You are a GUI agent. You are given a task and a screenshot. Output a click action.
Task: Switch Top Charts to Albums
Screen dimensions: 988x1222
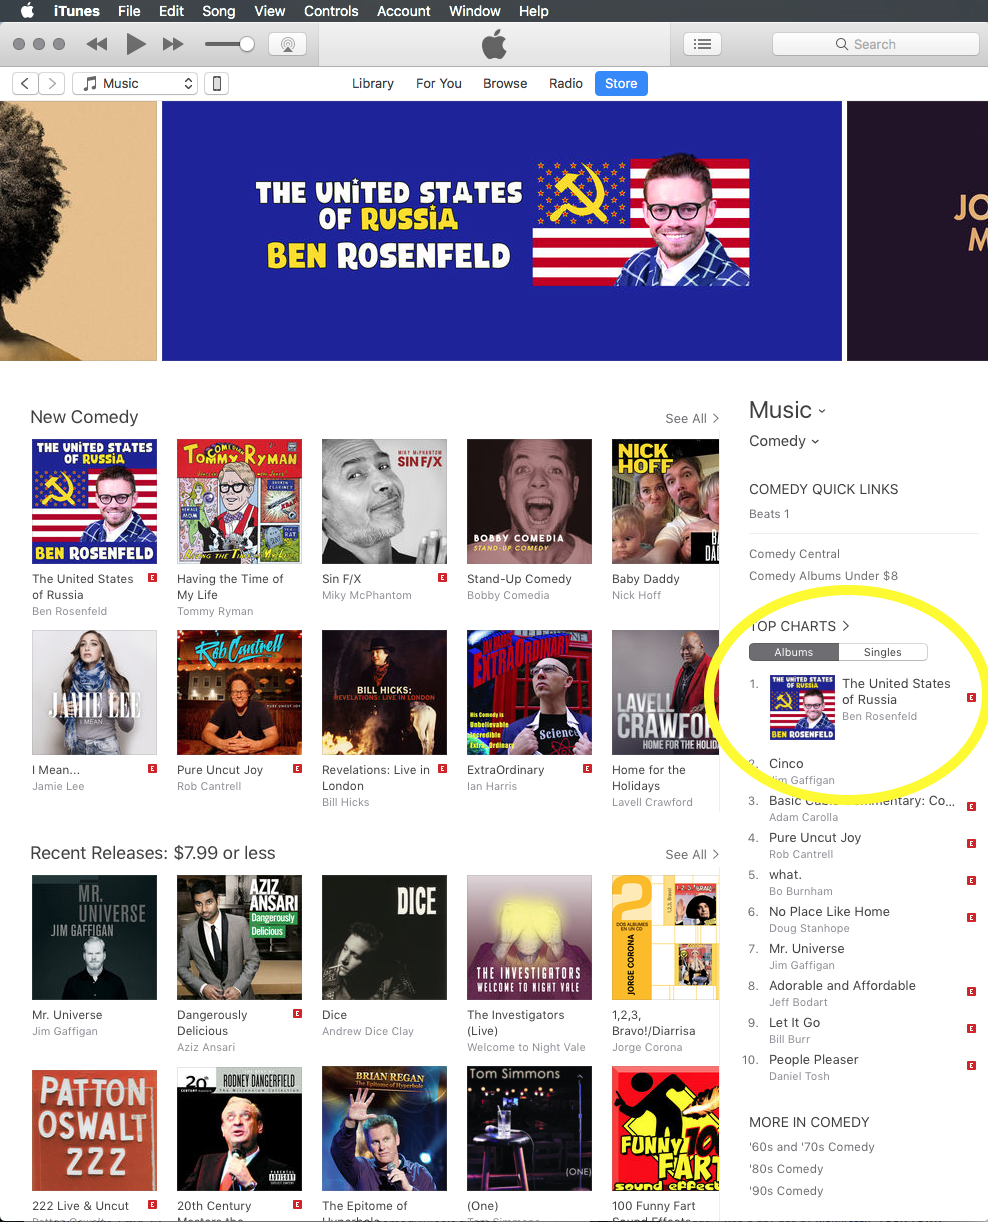pos(794,652)
